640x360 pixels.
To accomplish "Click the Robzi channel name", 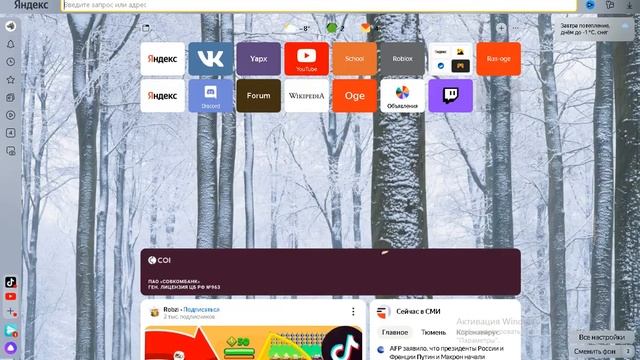I will 171,309.
